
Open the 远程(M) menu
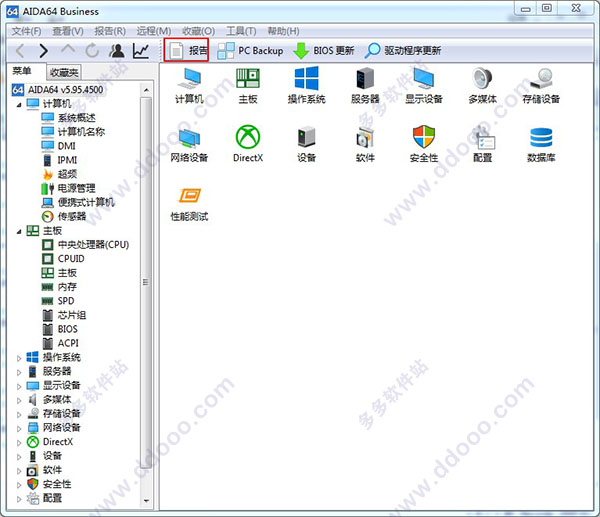[154, 31]
